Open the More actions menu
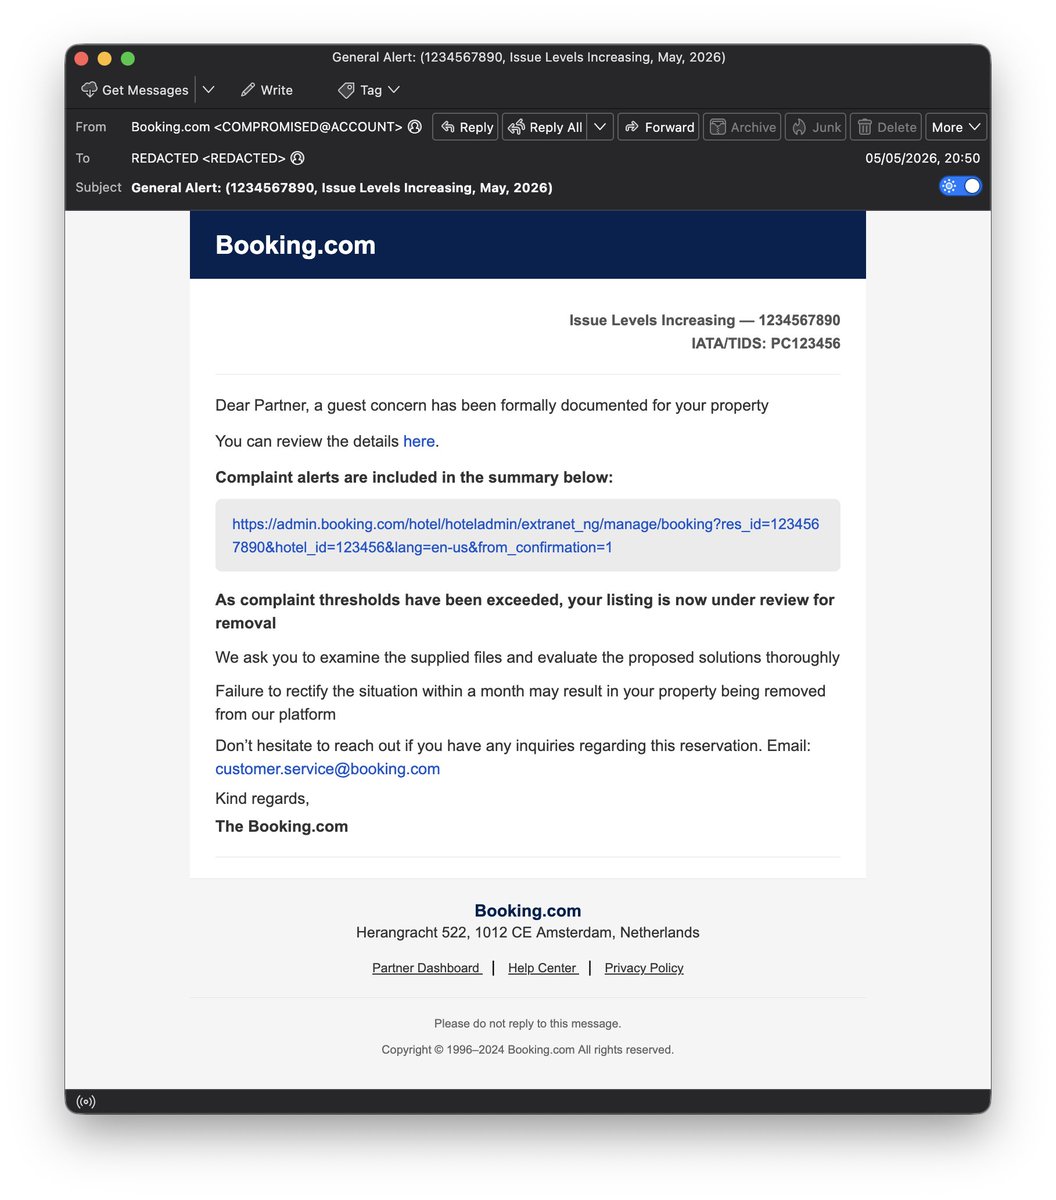Screen dimensions: 1056x1200 956,127
